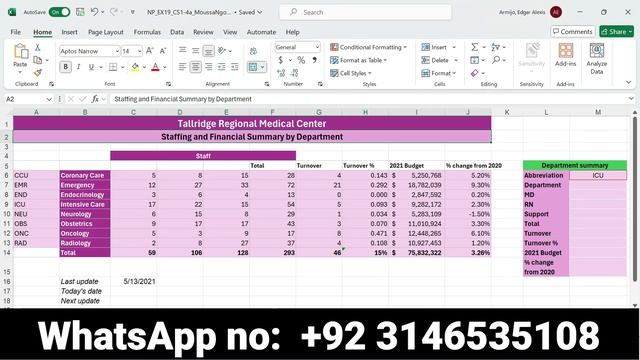Toggle Underline formatting
This screenshot has height=360, width=640.
(91, 67)
